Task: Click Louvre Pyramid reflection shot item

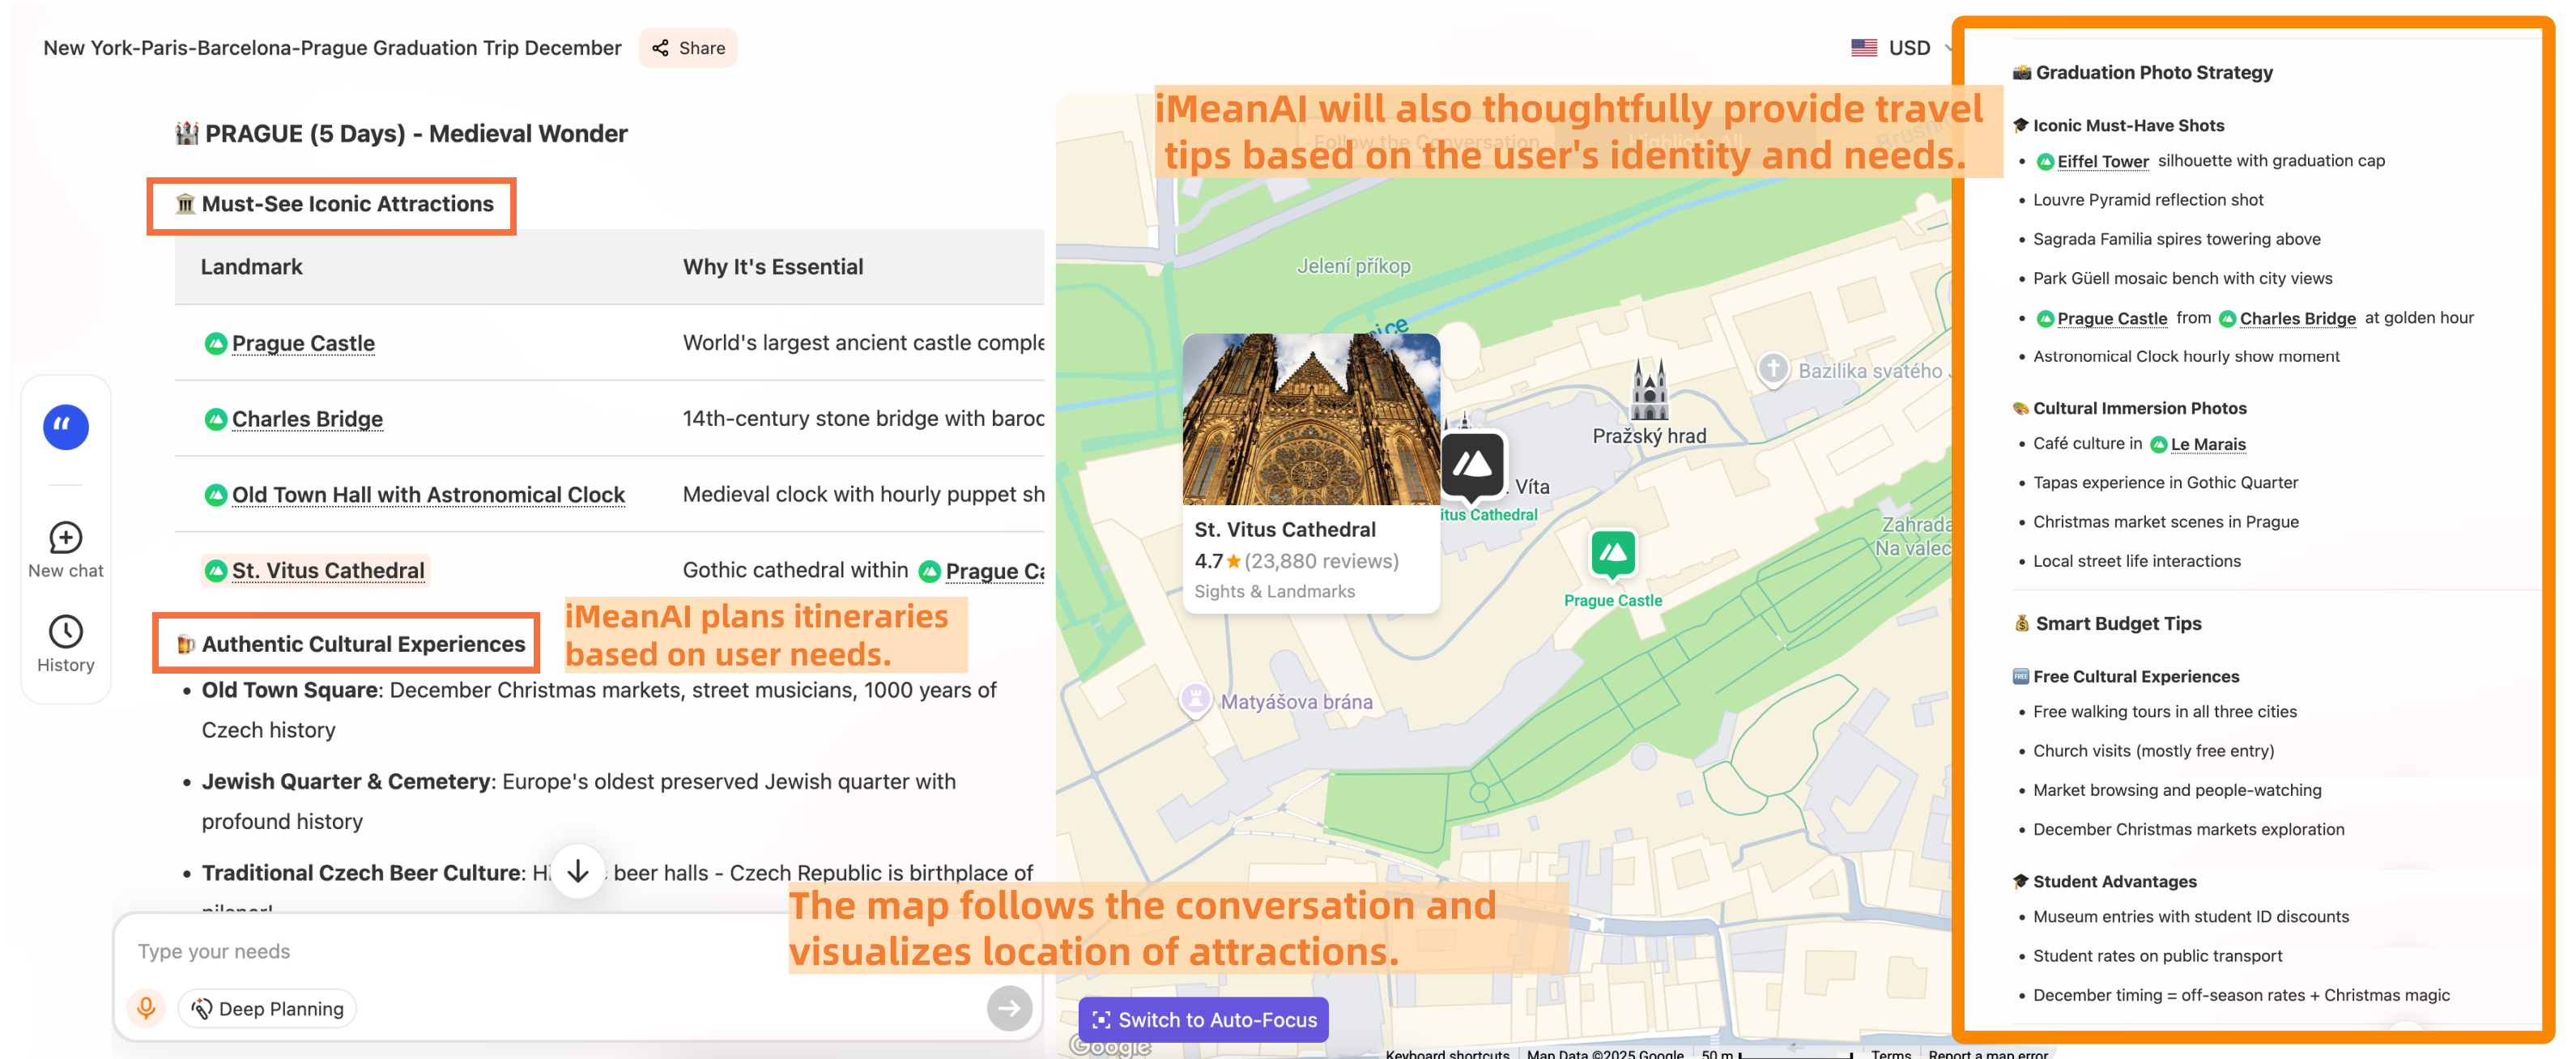Action: click(2148, 200)
